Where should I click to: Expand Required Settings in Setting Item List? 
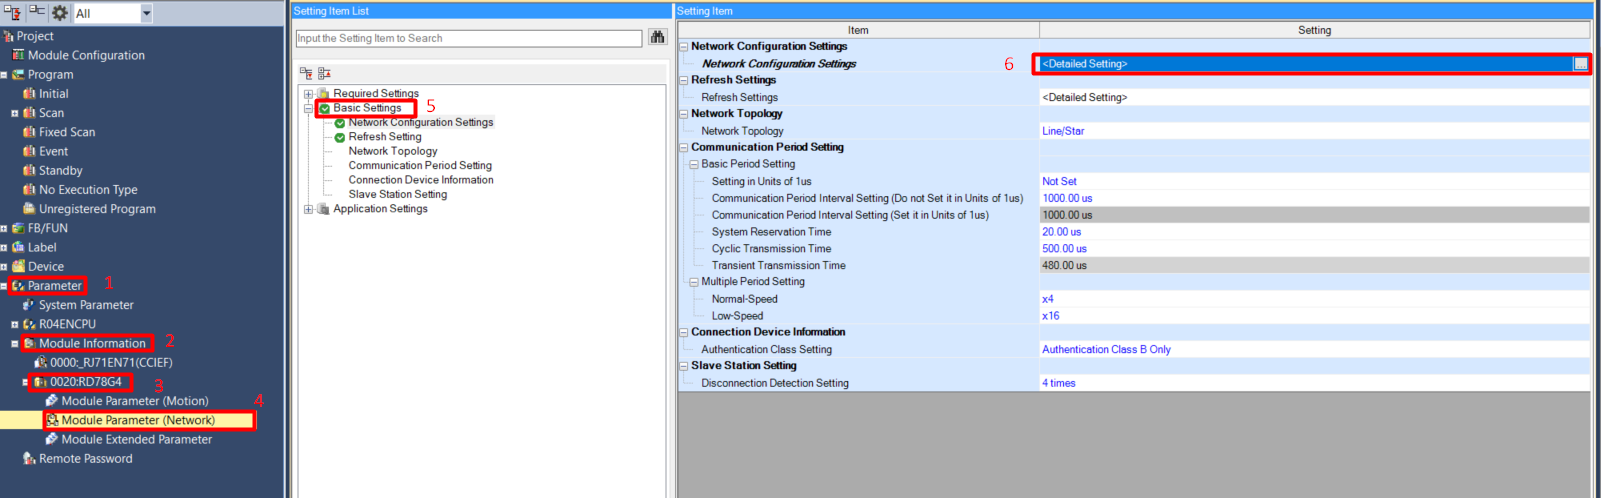tap(309, 94)
